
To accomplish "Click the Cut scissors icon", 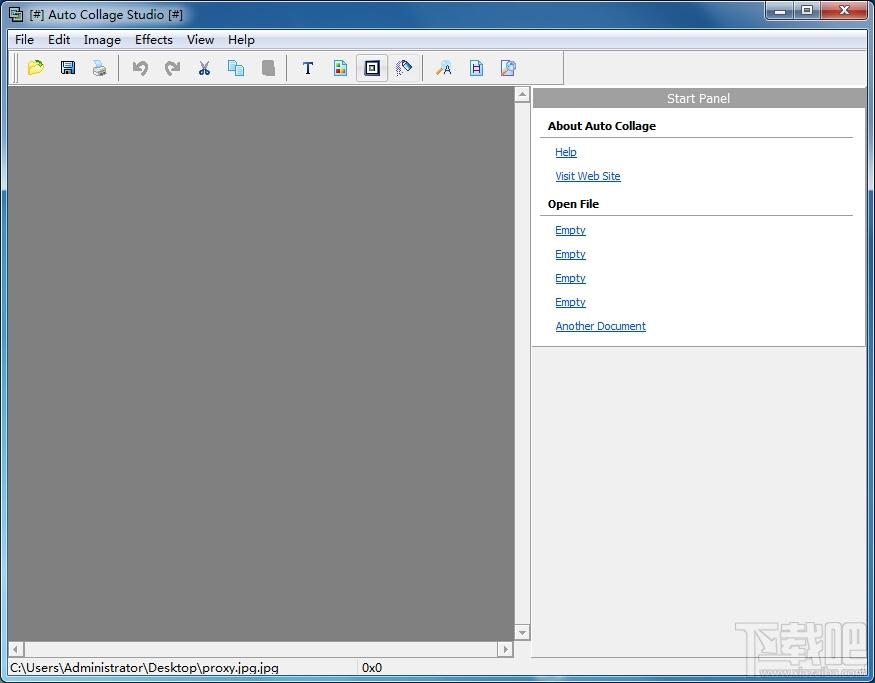I will click(x=204, y=68).
